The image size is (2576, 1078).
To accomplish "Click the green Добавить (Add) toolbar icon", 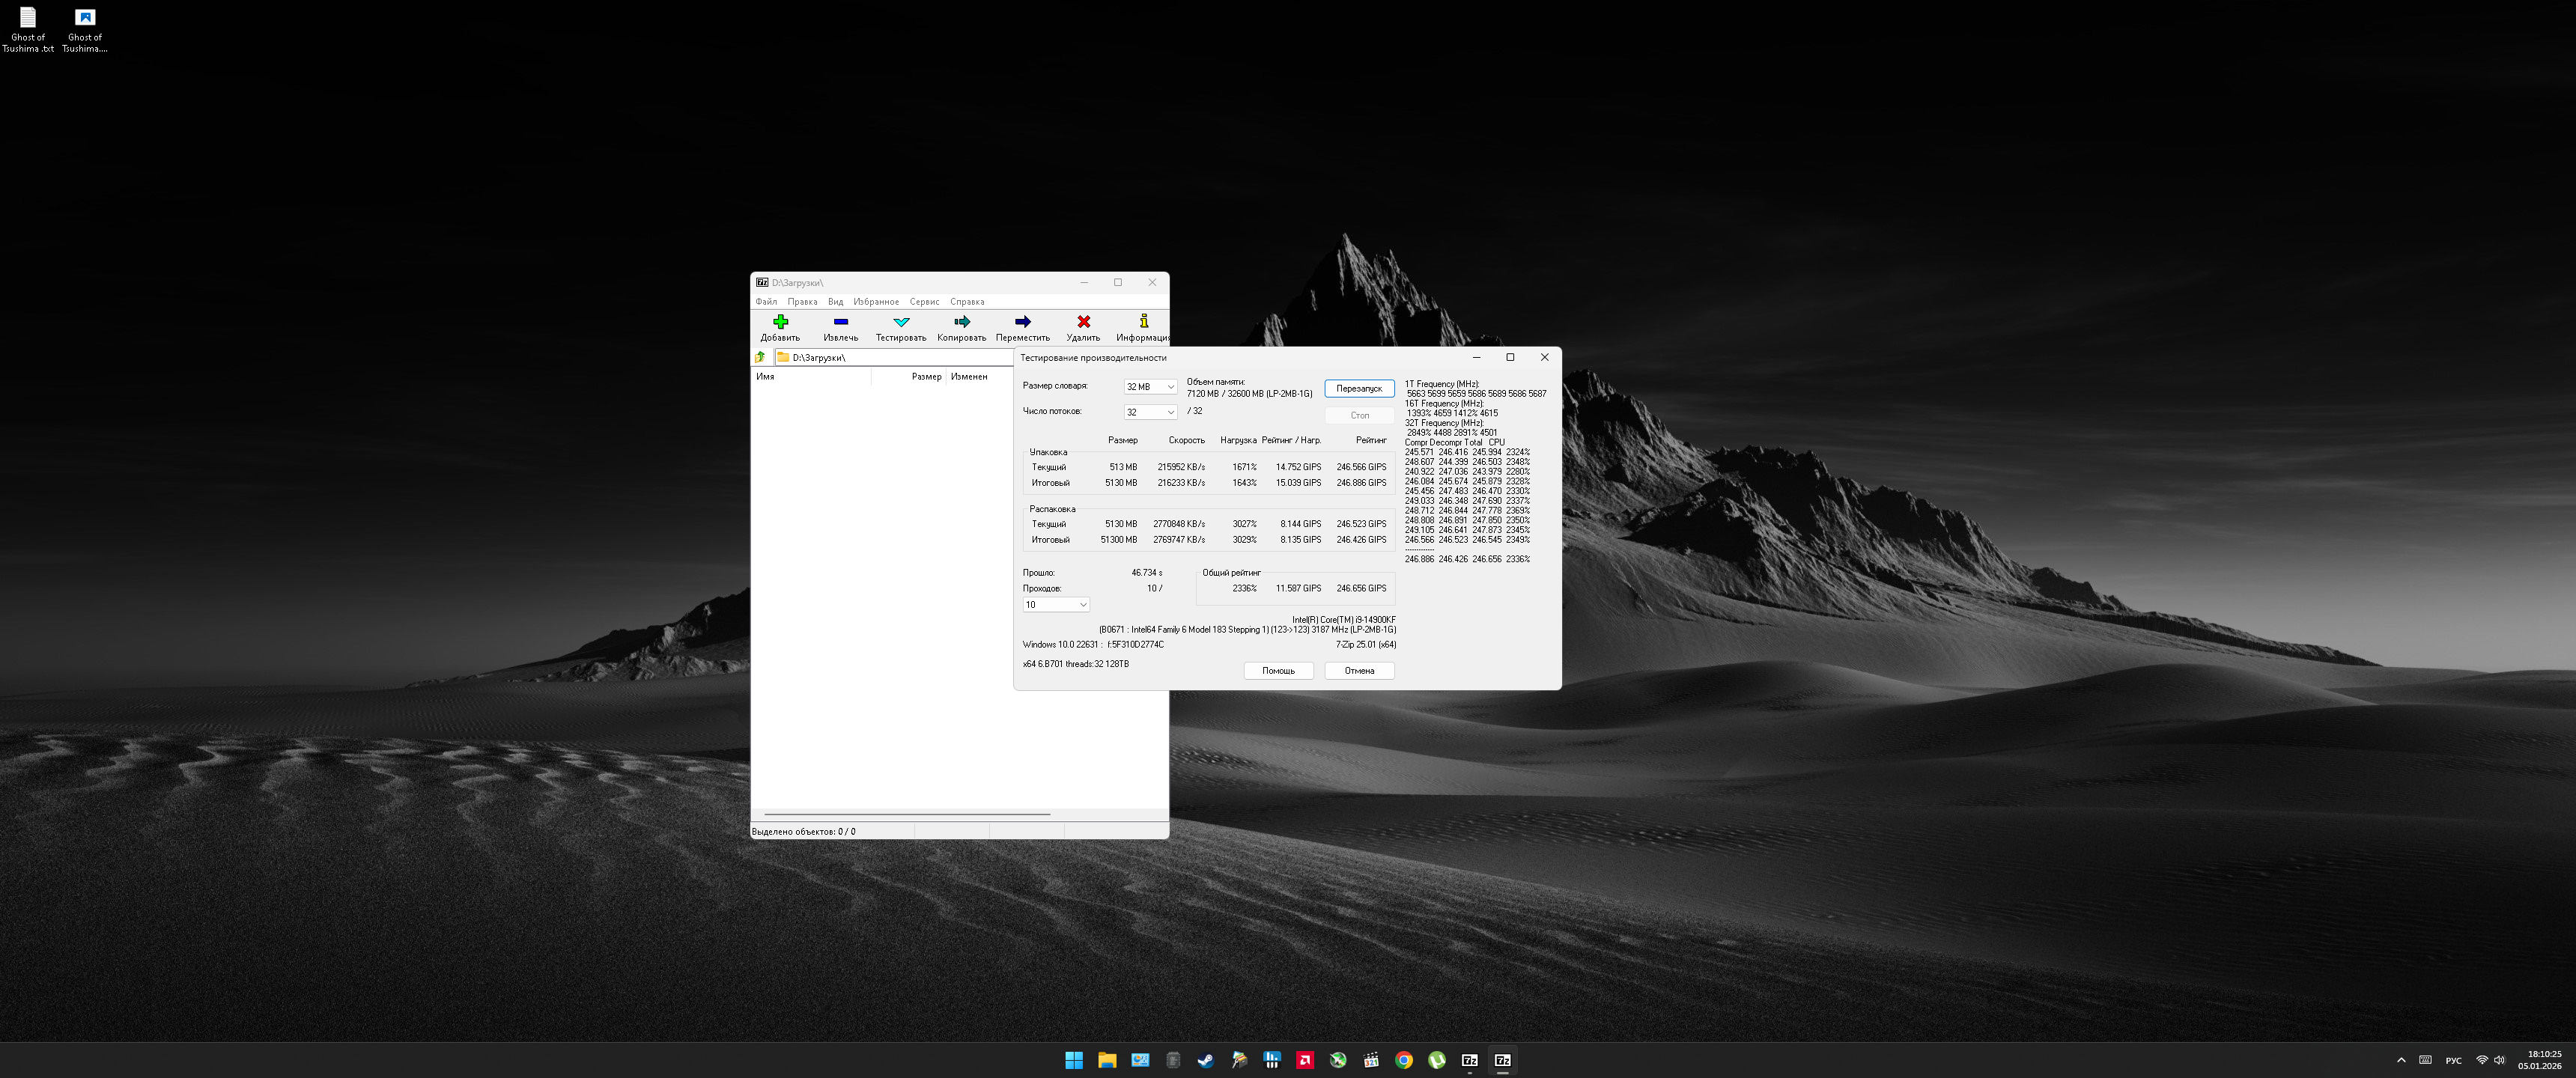I will tap(780, 322).
